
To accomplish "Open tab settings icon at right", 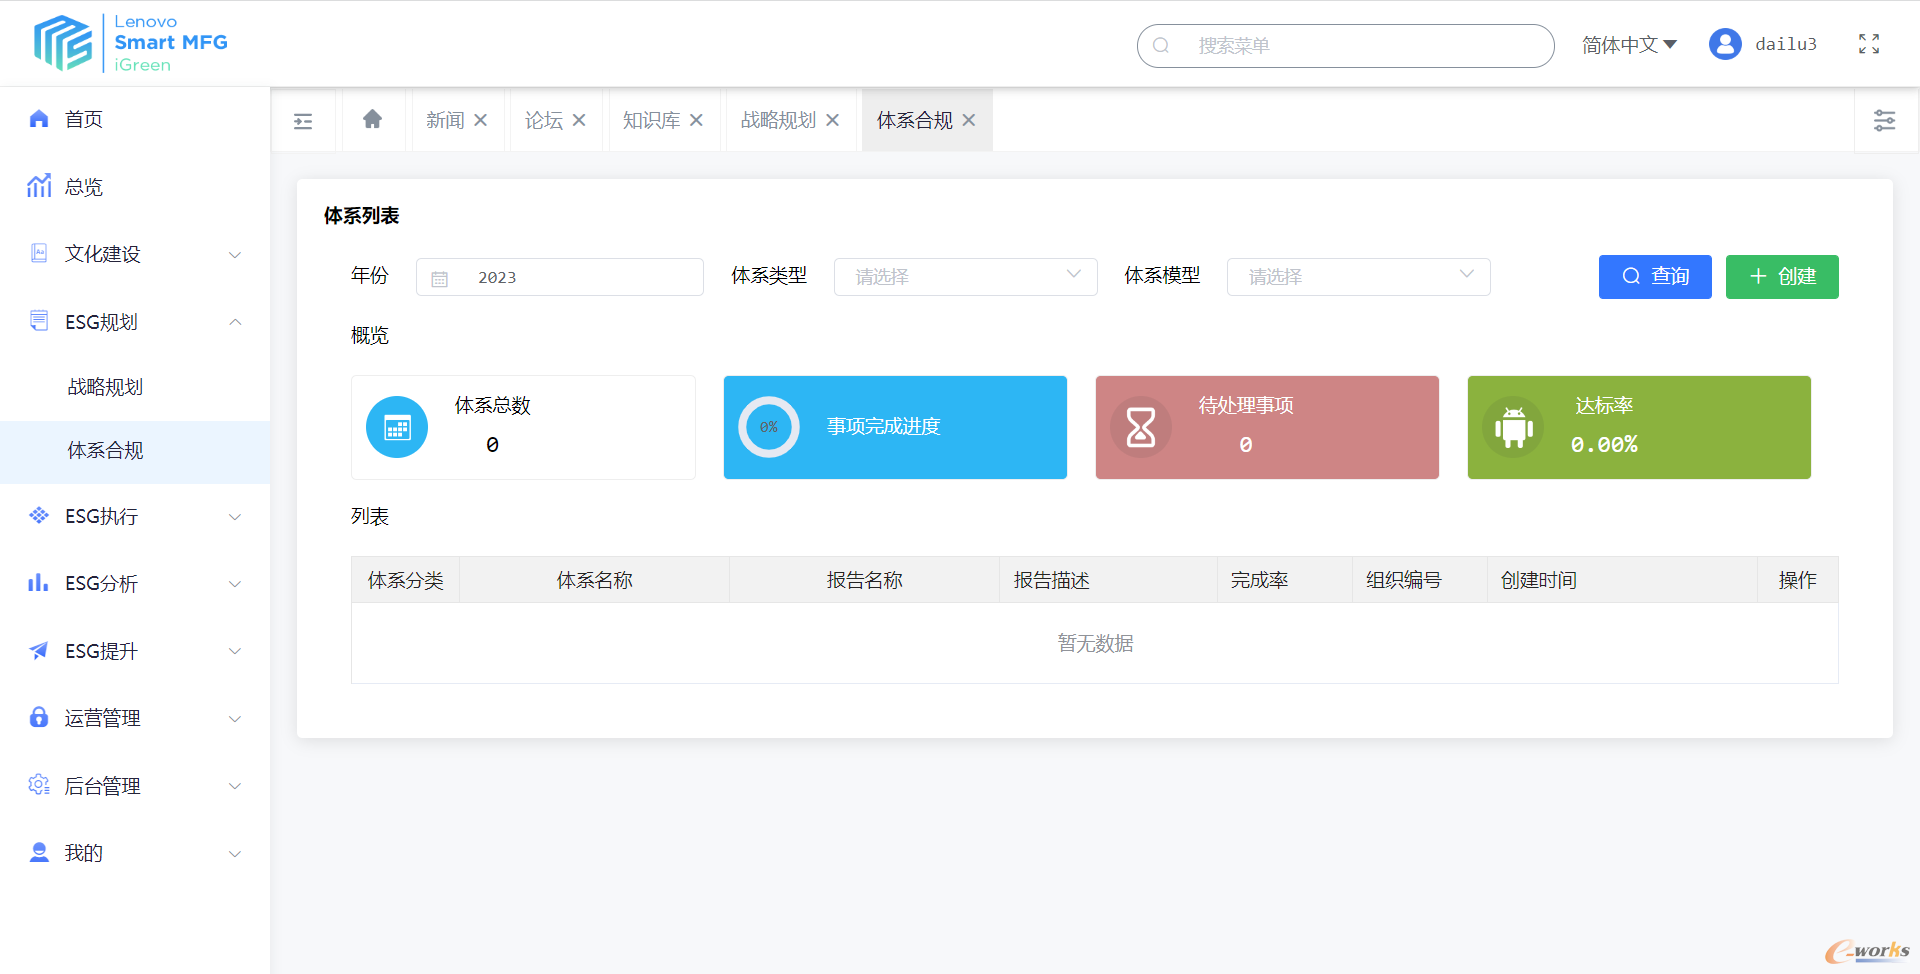I will 1884,121.
